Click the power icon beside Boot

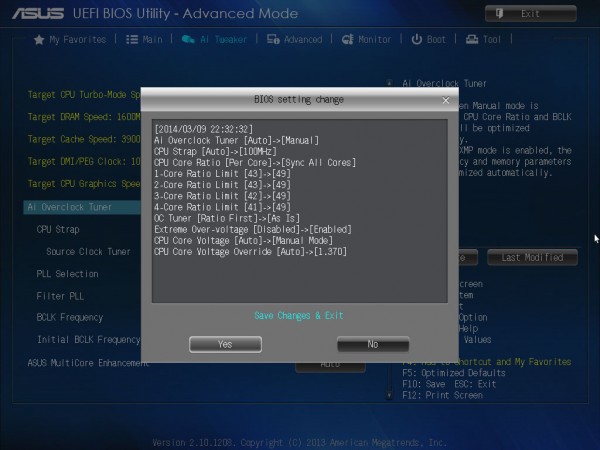point(416,39)
